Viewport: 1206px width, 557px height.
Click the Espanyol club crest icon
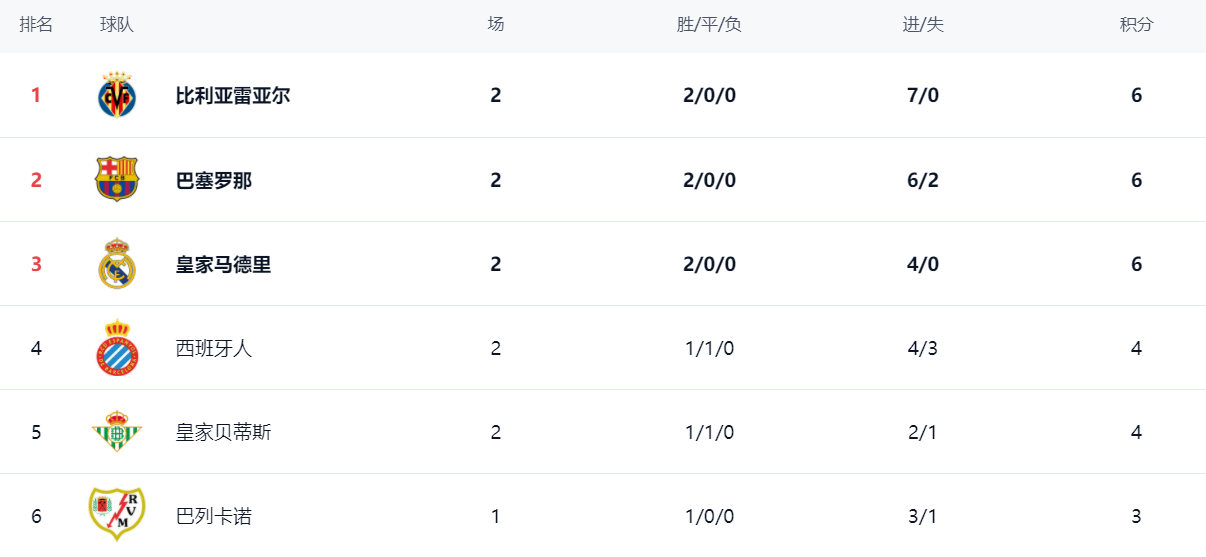coord(117,348)
